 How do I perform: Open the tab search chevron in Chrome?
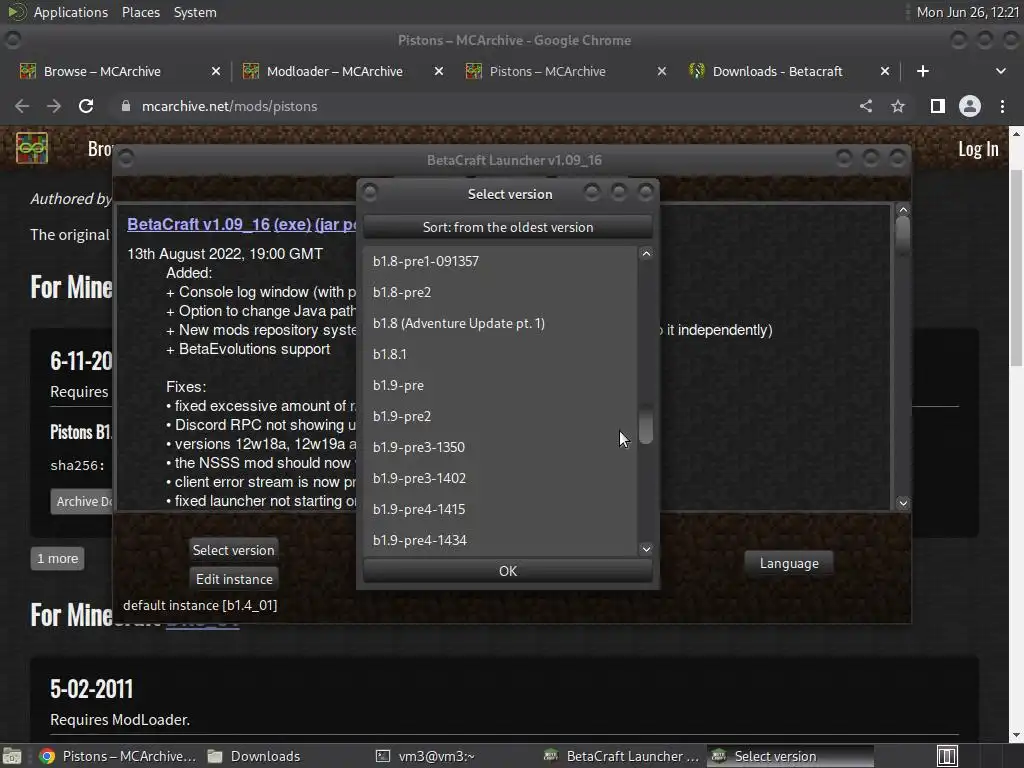coord(1000,71)
